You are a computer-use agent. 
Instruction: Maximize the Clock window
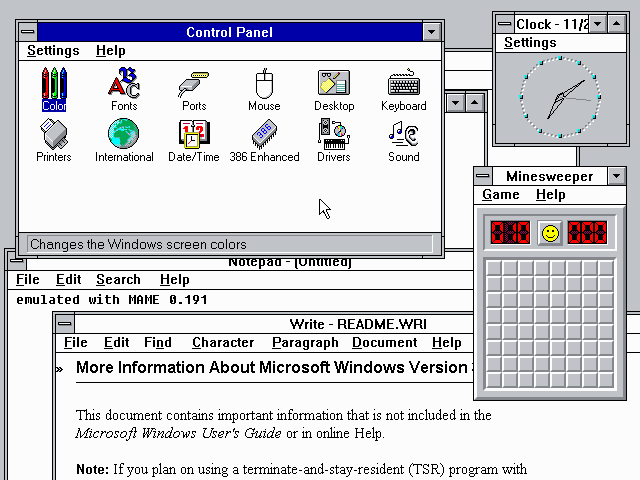pyautogui.click(x=616, y=24)
